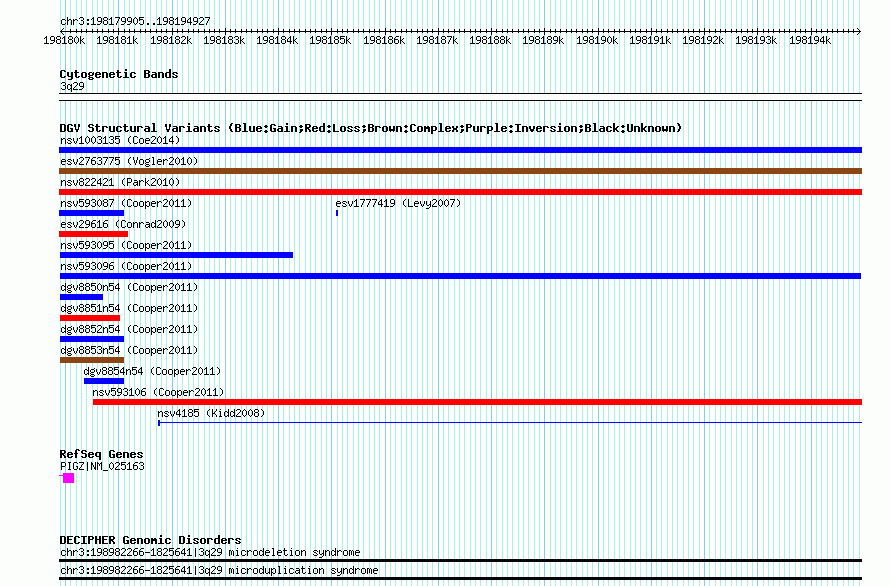Click the dgv8850n54 blue gain bar
Image resolution: width=890 pixels, height=586 pixels.
(81, 297)
